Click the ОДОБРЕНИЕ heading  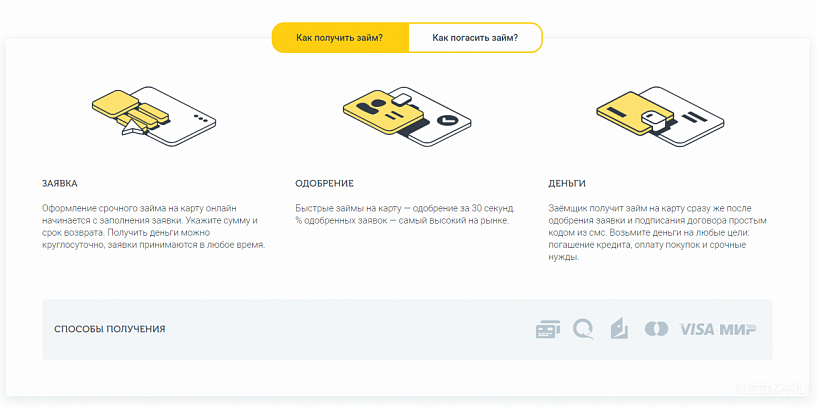tap(324, 183)
